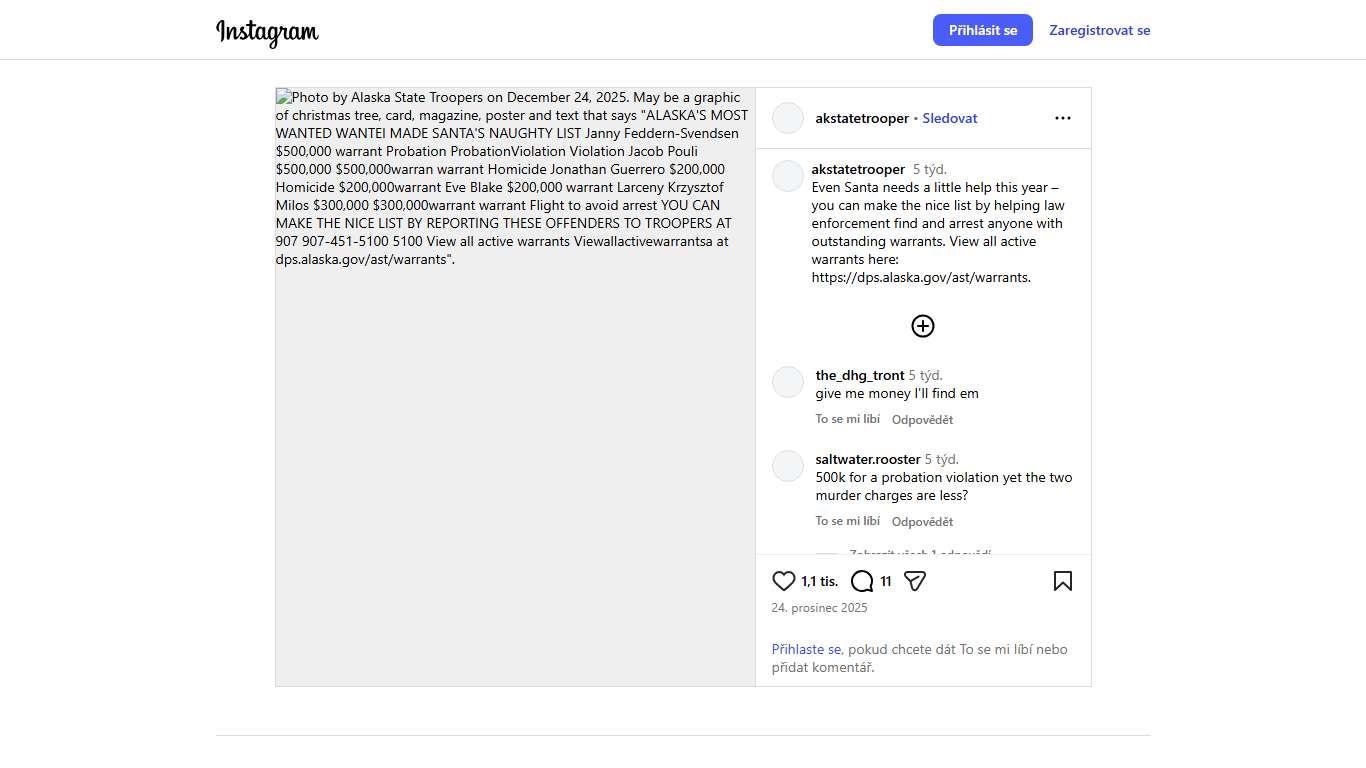Click the_dhg_tront commenter avatar

pyautogui.click(x=788, y=382)
